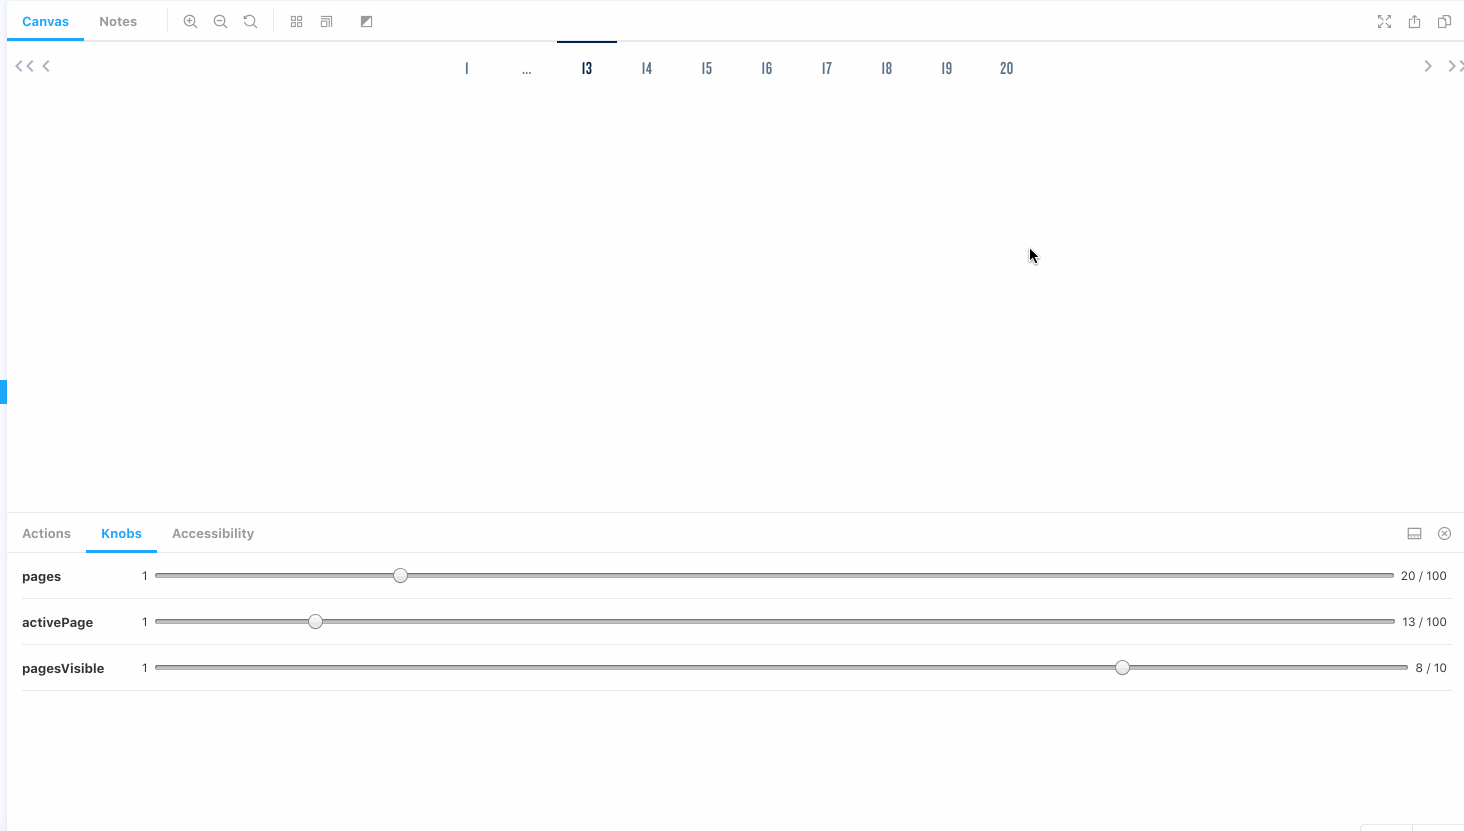
Task: Reset the canvas zoom level
Action: point(250,21)
